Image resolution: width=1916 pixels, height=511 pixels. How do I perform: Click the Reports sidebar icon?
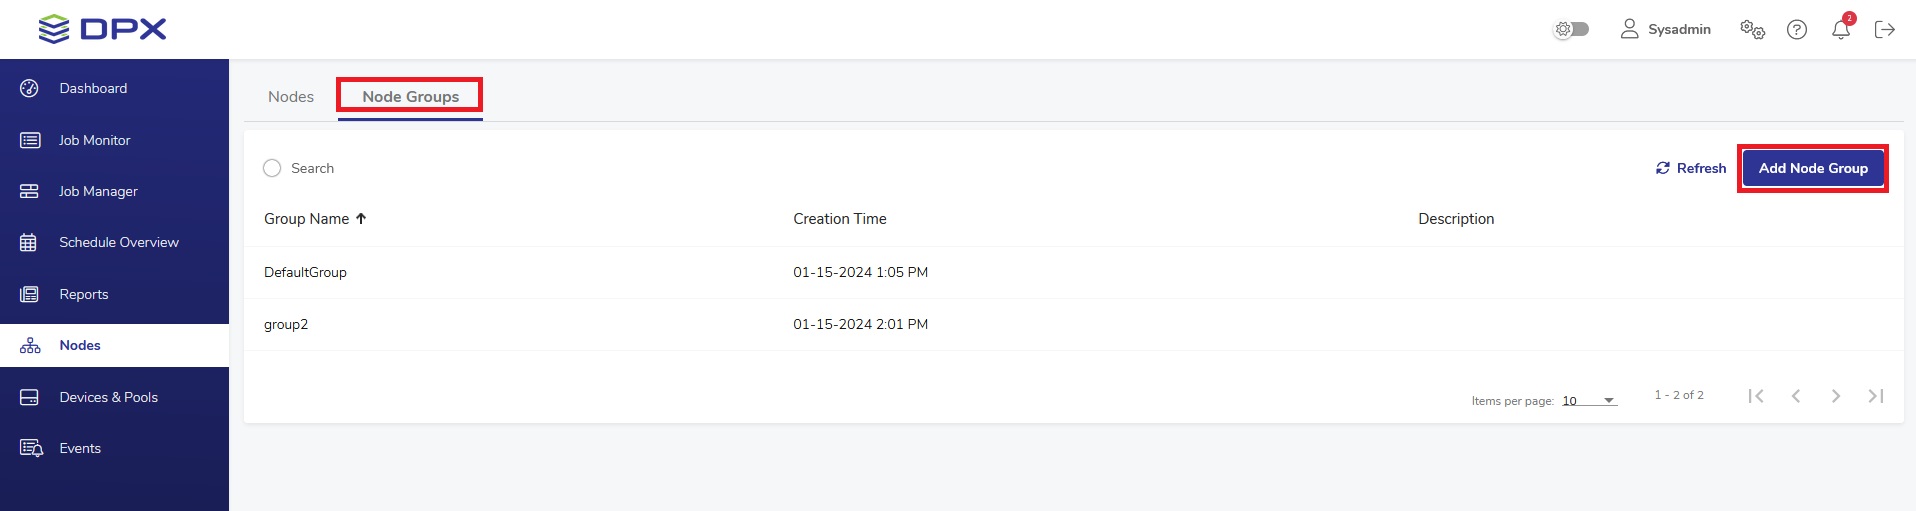(x=29, y=294)
